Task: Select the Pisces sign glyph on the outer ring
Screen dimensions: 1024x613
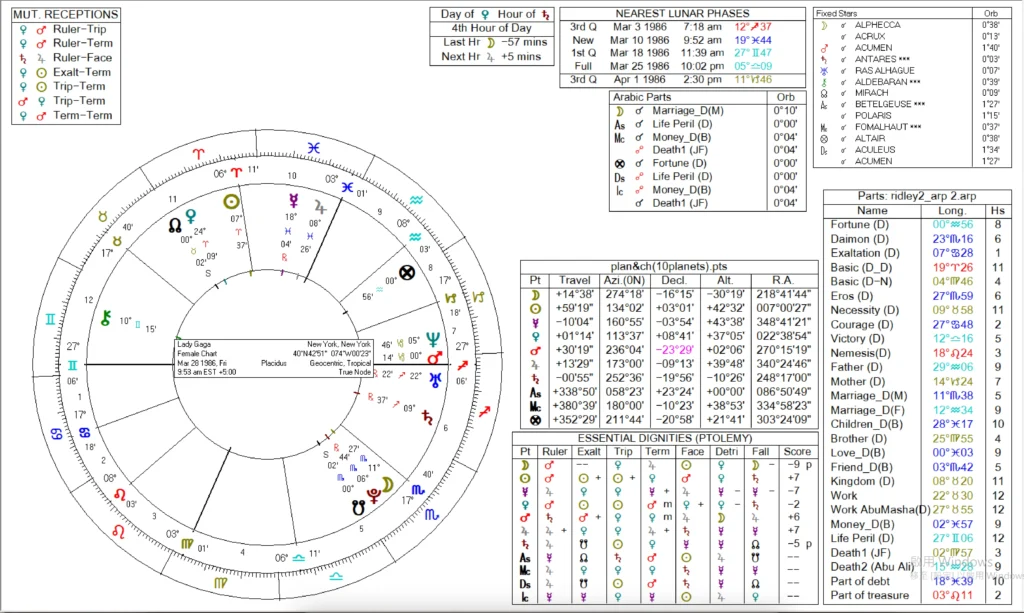Action: (314, 147)
